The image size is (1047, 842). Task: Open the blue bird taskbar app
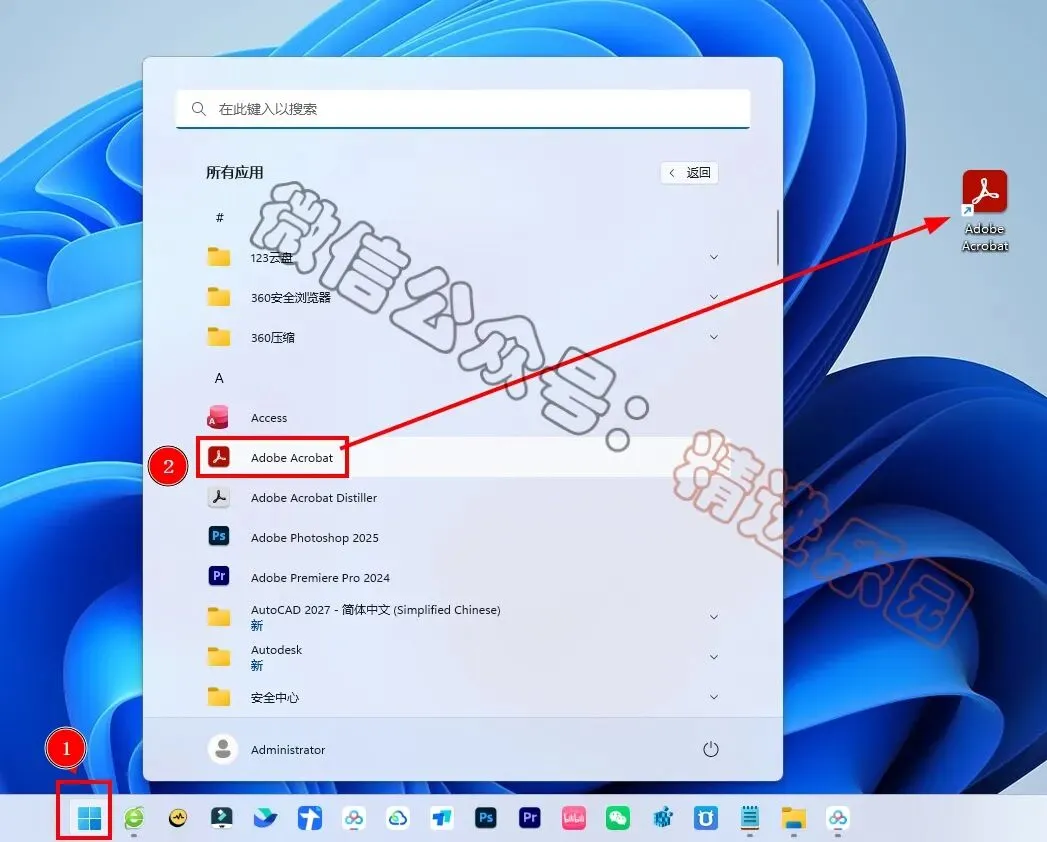pyautogui.click(x=266, y=817)
